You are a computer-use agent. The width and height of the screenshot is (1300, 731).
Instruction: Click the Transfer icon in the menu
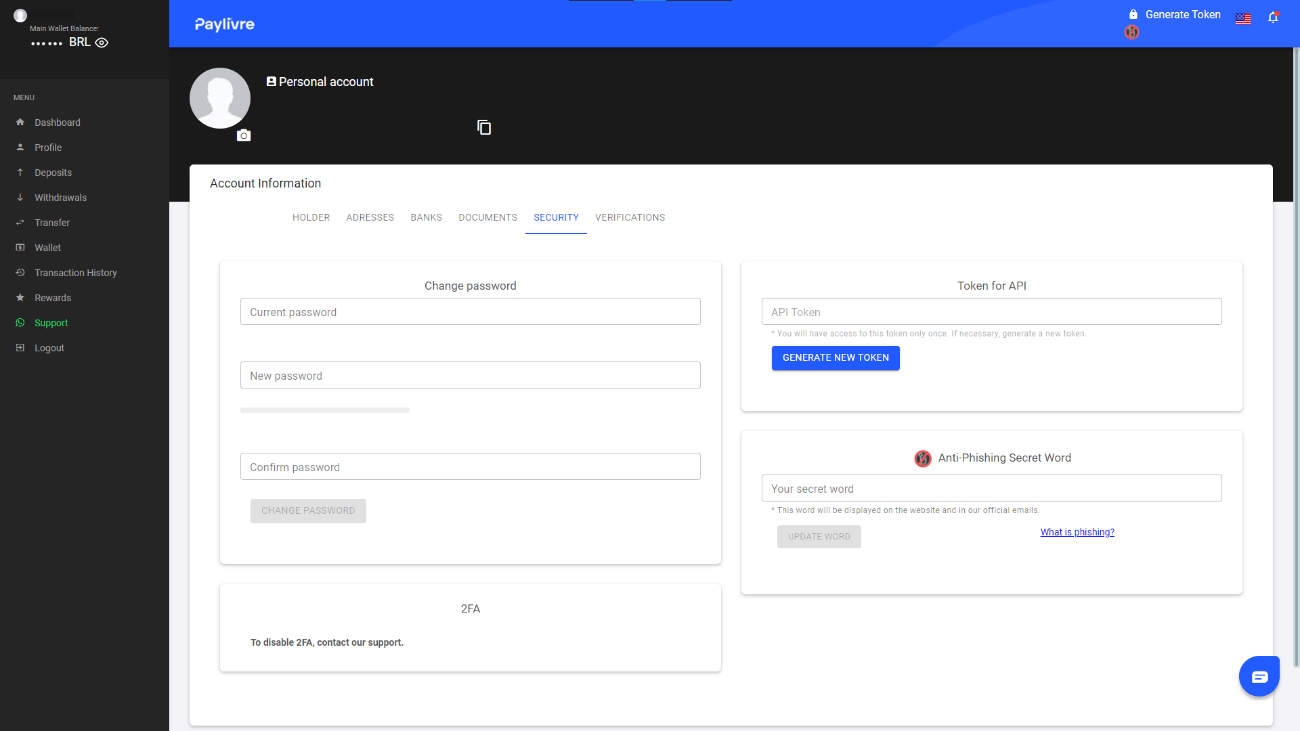coord(20,222)
